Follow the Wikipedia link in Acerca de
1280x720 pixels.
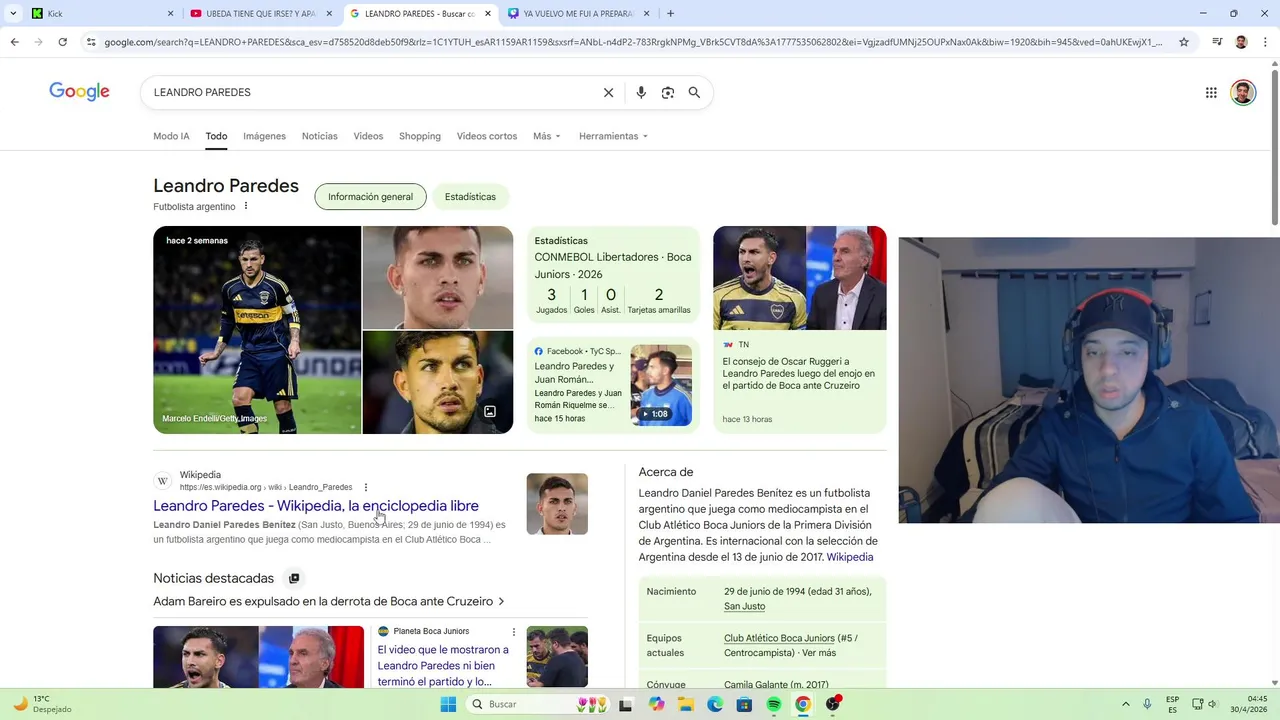click(850, 557)
